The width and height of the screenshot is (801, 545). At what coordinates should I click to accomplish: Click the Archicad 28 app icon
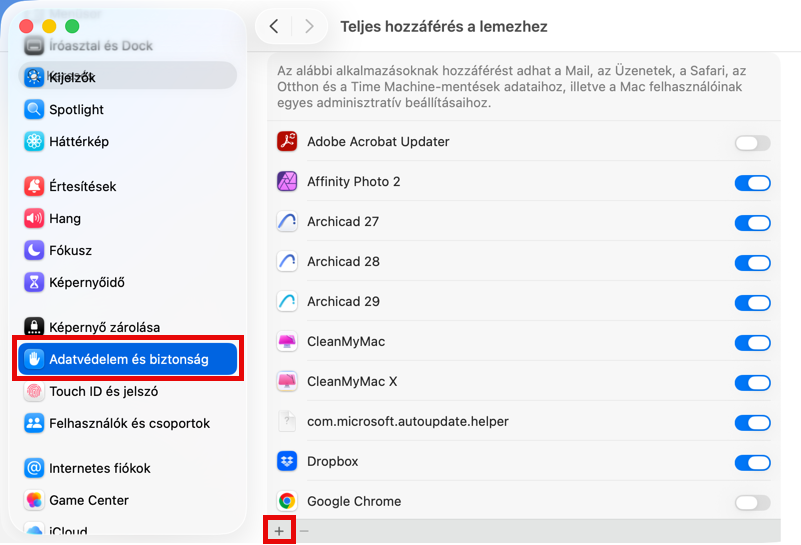click(x=287, y=262)
